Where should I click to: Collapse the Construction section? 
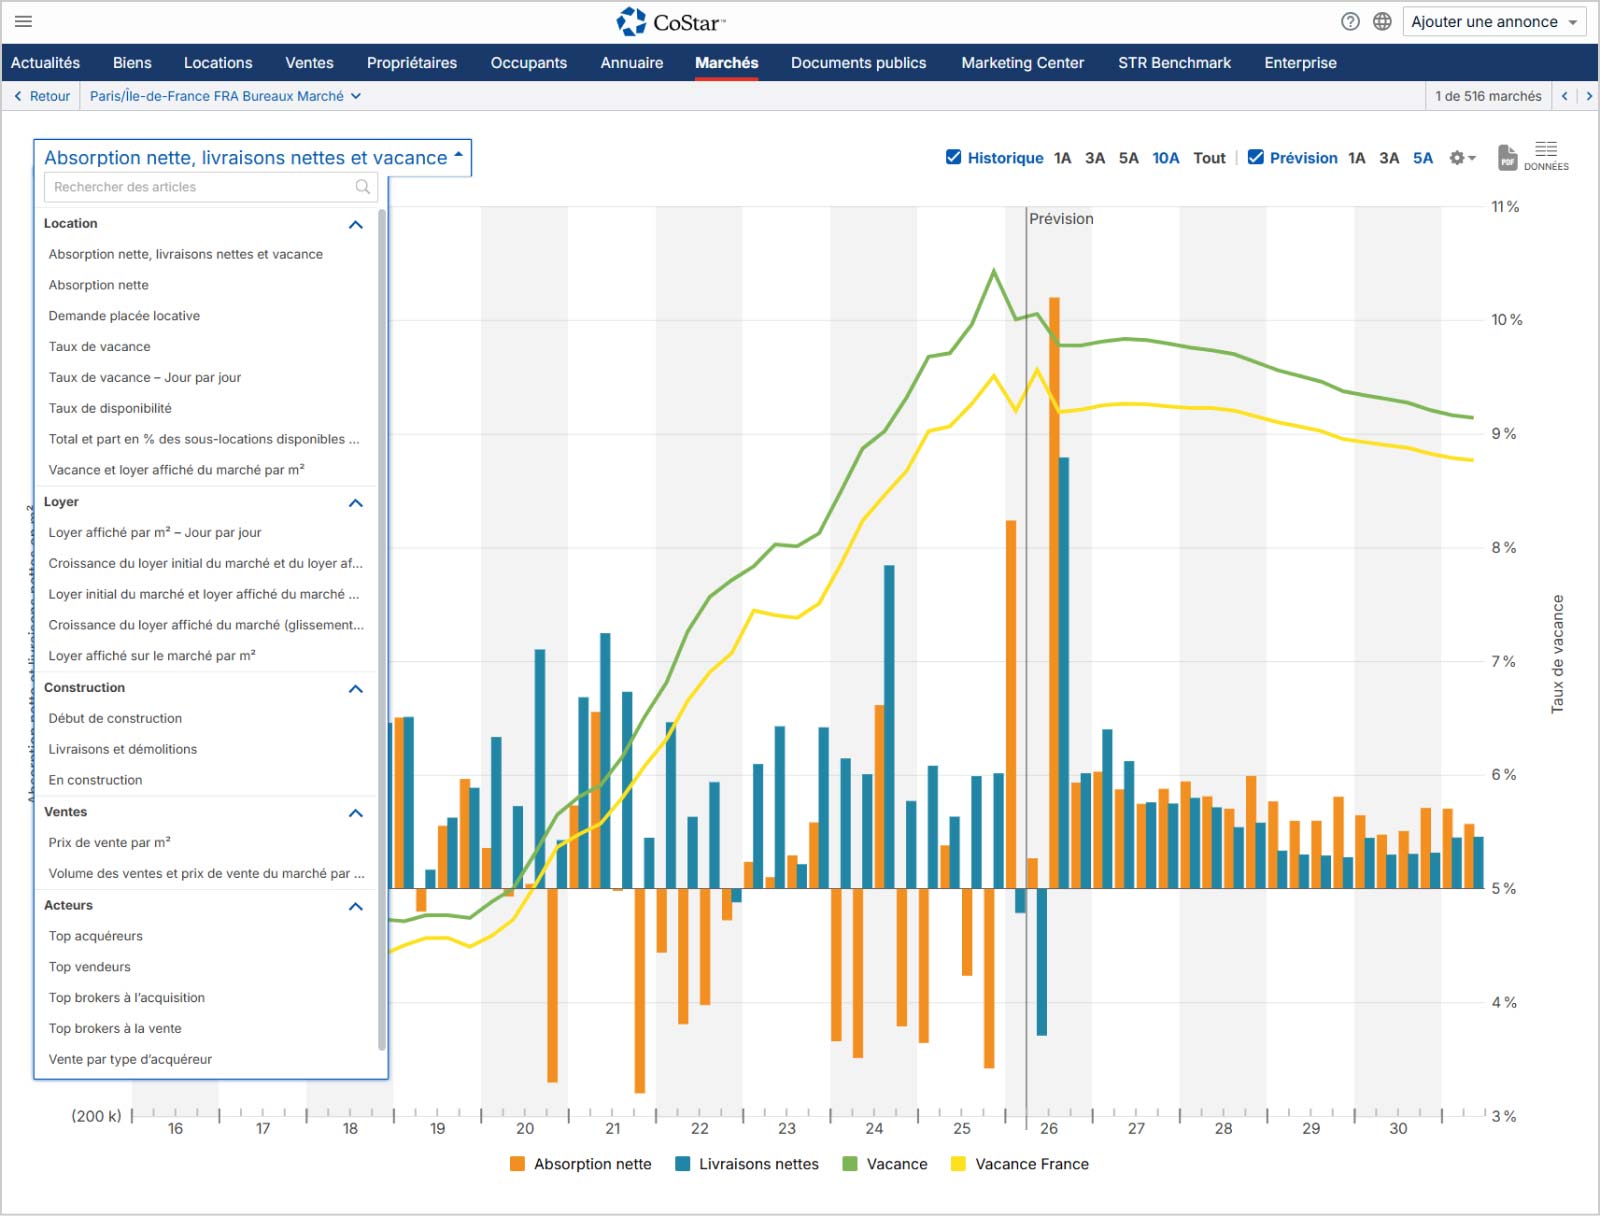355,688
